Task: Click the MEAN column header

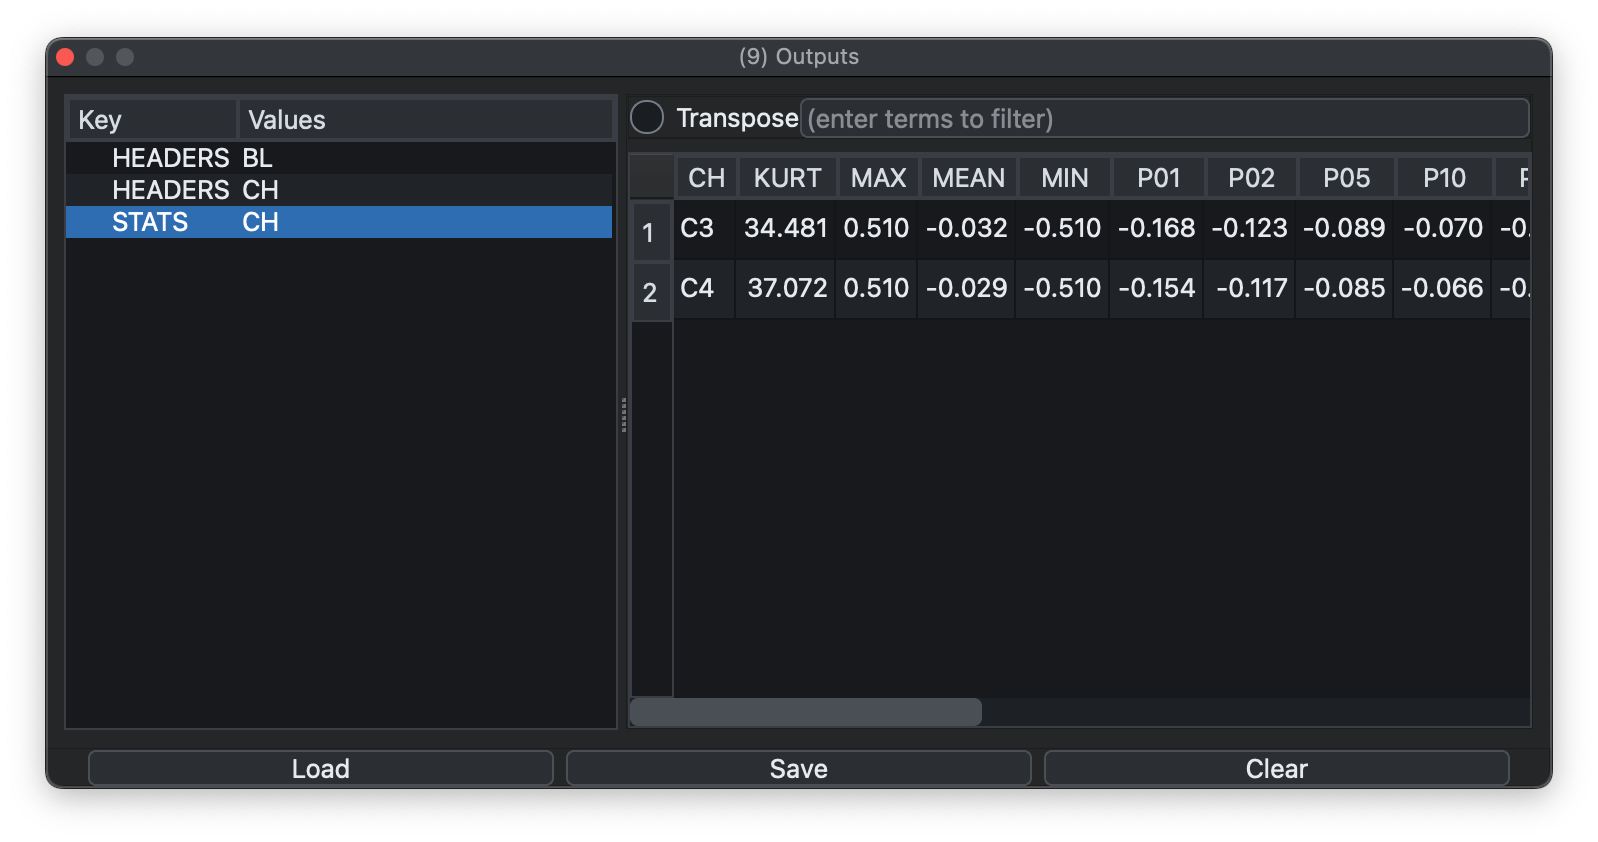Action: pyautogui.click(x=968, y=178)
